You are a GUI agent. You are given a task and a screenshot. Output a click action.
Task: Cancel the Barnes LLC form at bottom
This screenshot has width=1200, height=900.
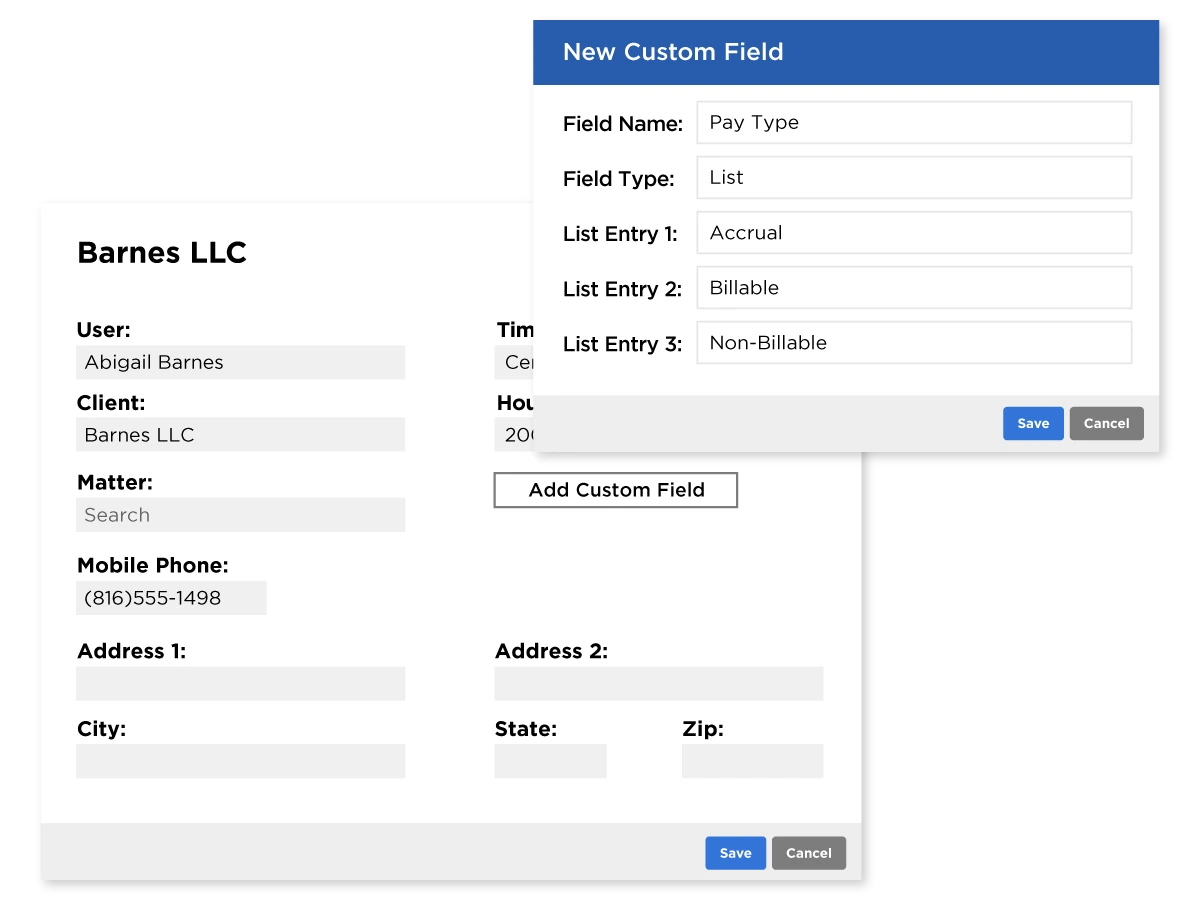[808, 853]
